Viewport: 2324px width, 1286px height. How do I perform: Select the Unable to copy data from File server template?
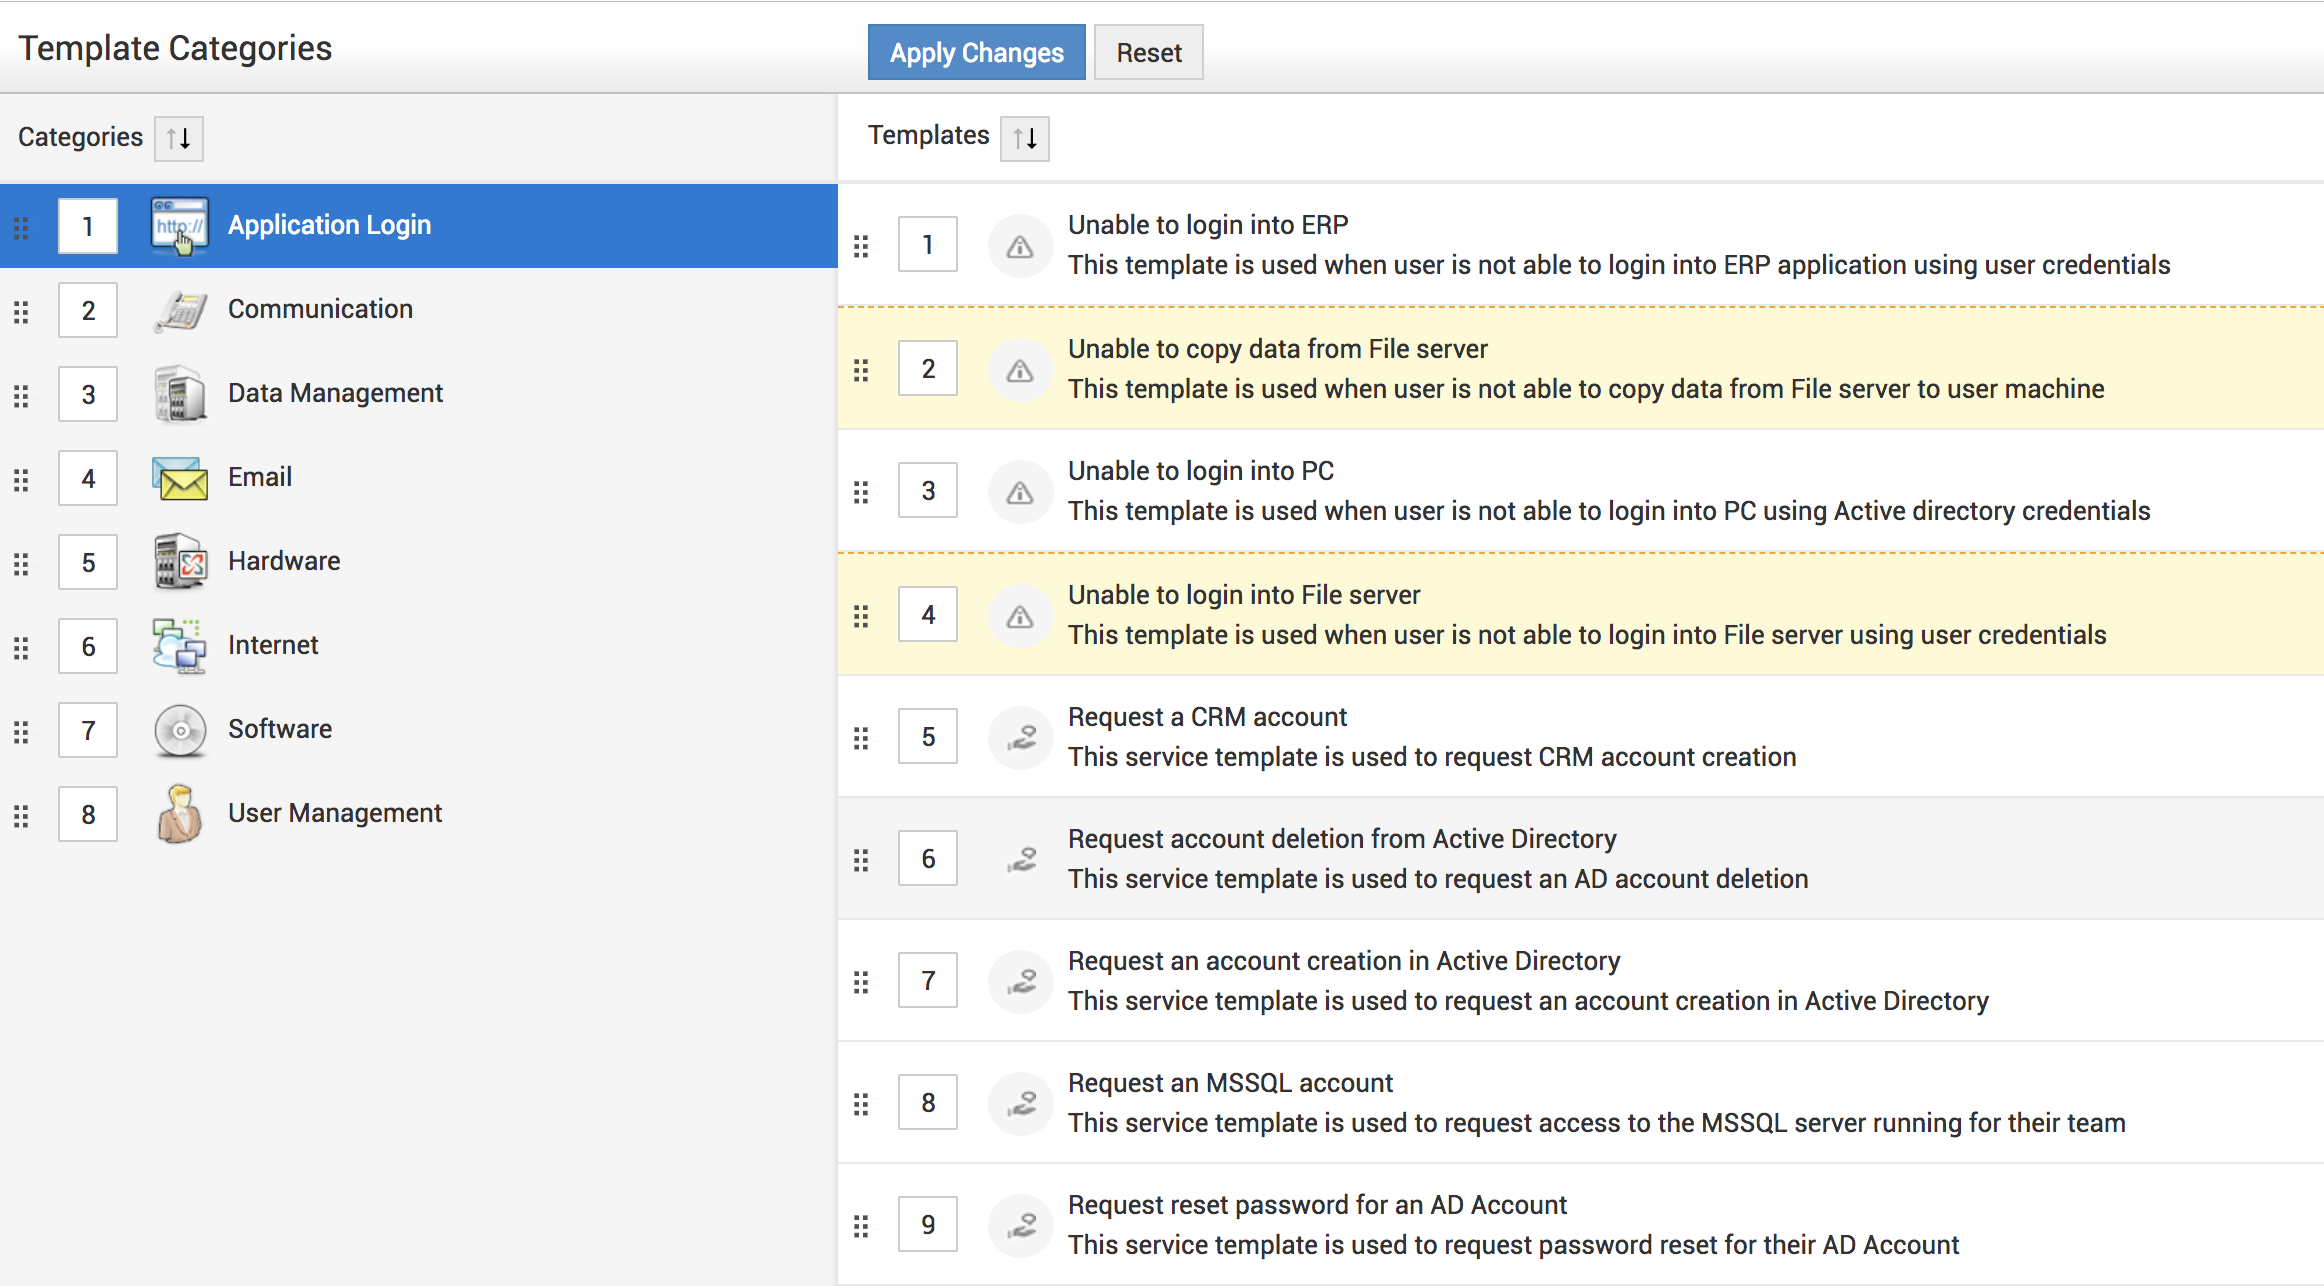pos(1277,349)
